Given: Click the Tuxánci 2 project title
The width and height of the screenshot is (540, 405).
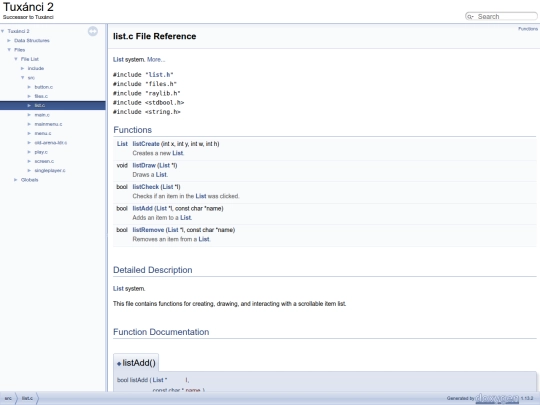Looking at the screenshot, I should (28, 7).
